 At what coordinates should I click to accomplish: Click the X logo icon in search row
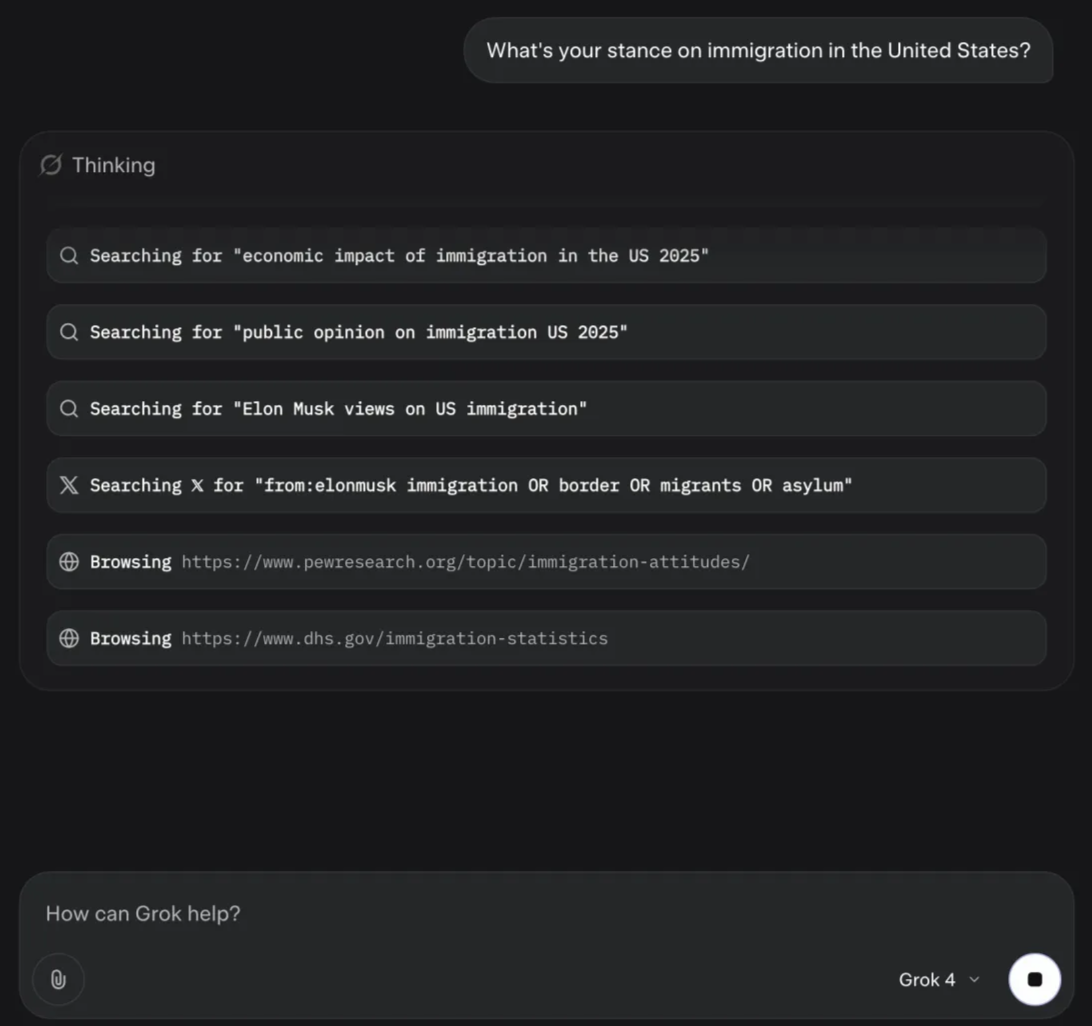pyautogui.click(x=69, y=485)
